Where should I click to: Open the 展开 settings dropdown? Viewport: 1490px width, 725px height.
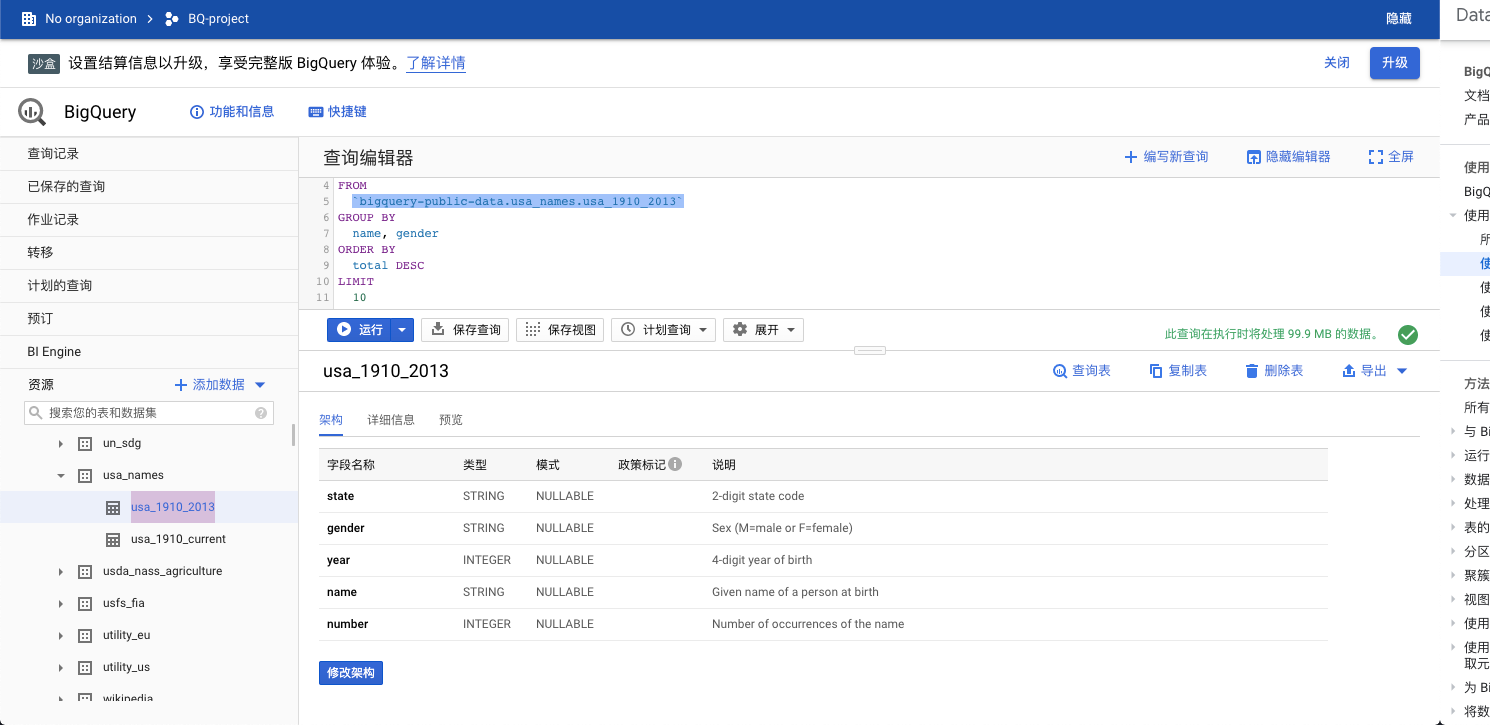pyautogui.click(x=763, y=330)
